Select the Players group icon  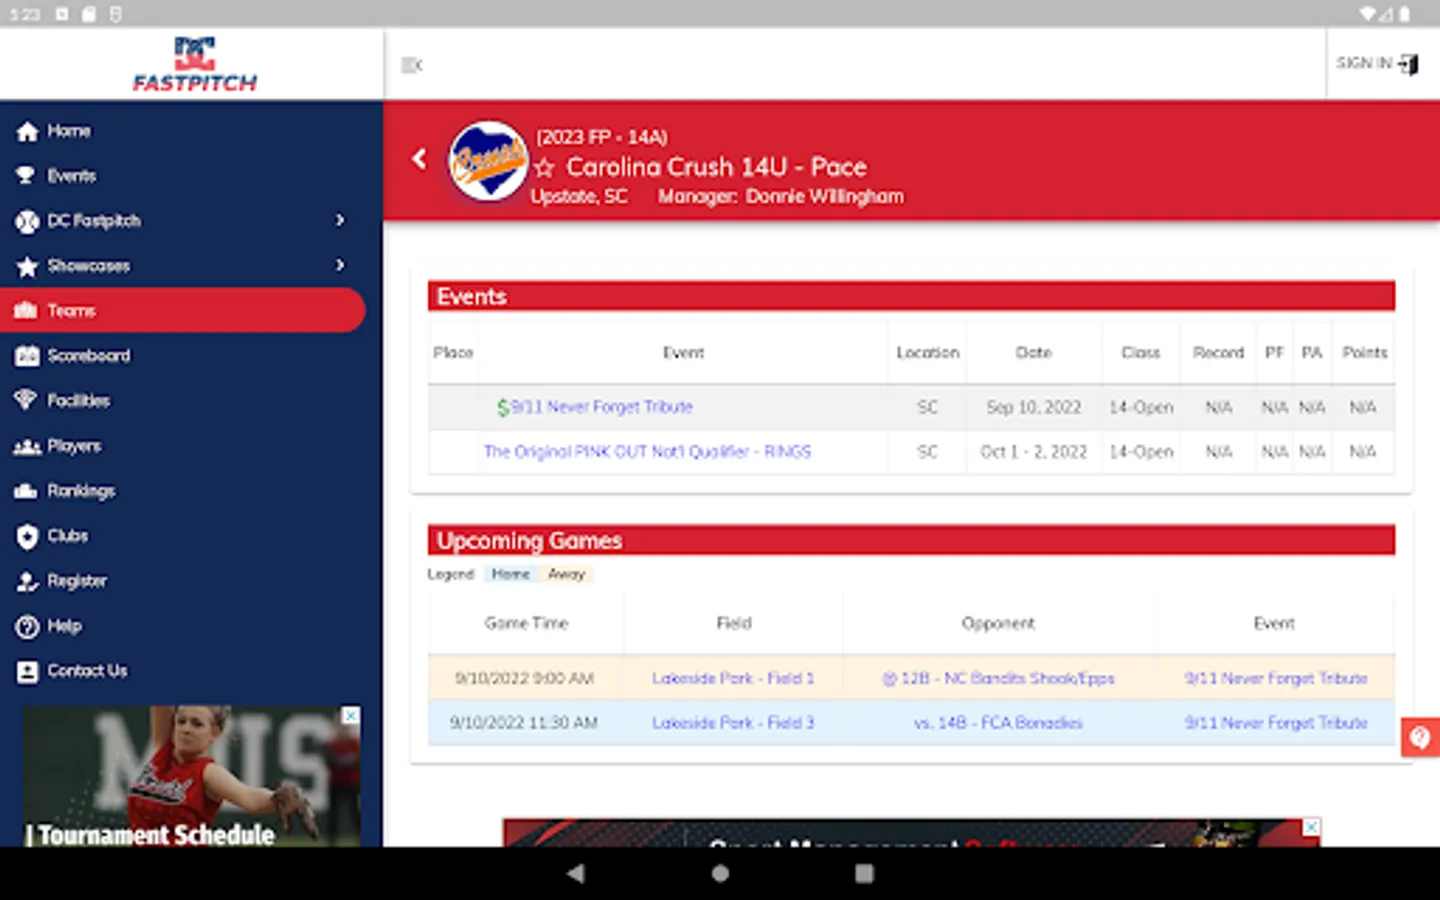27,447
